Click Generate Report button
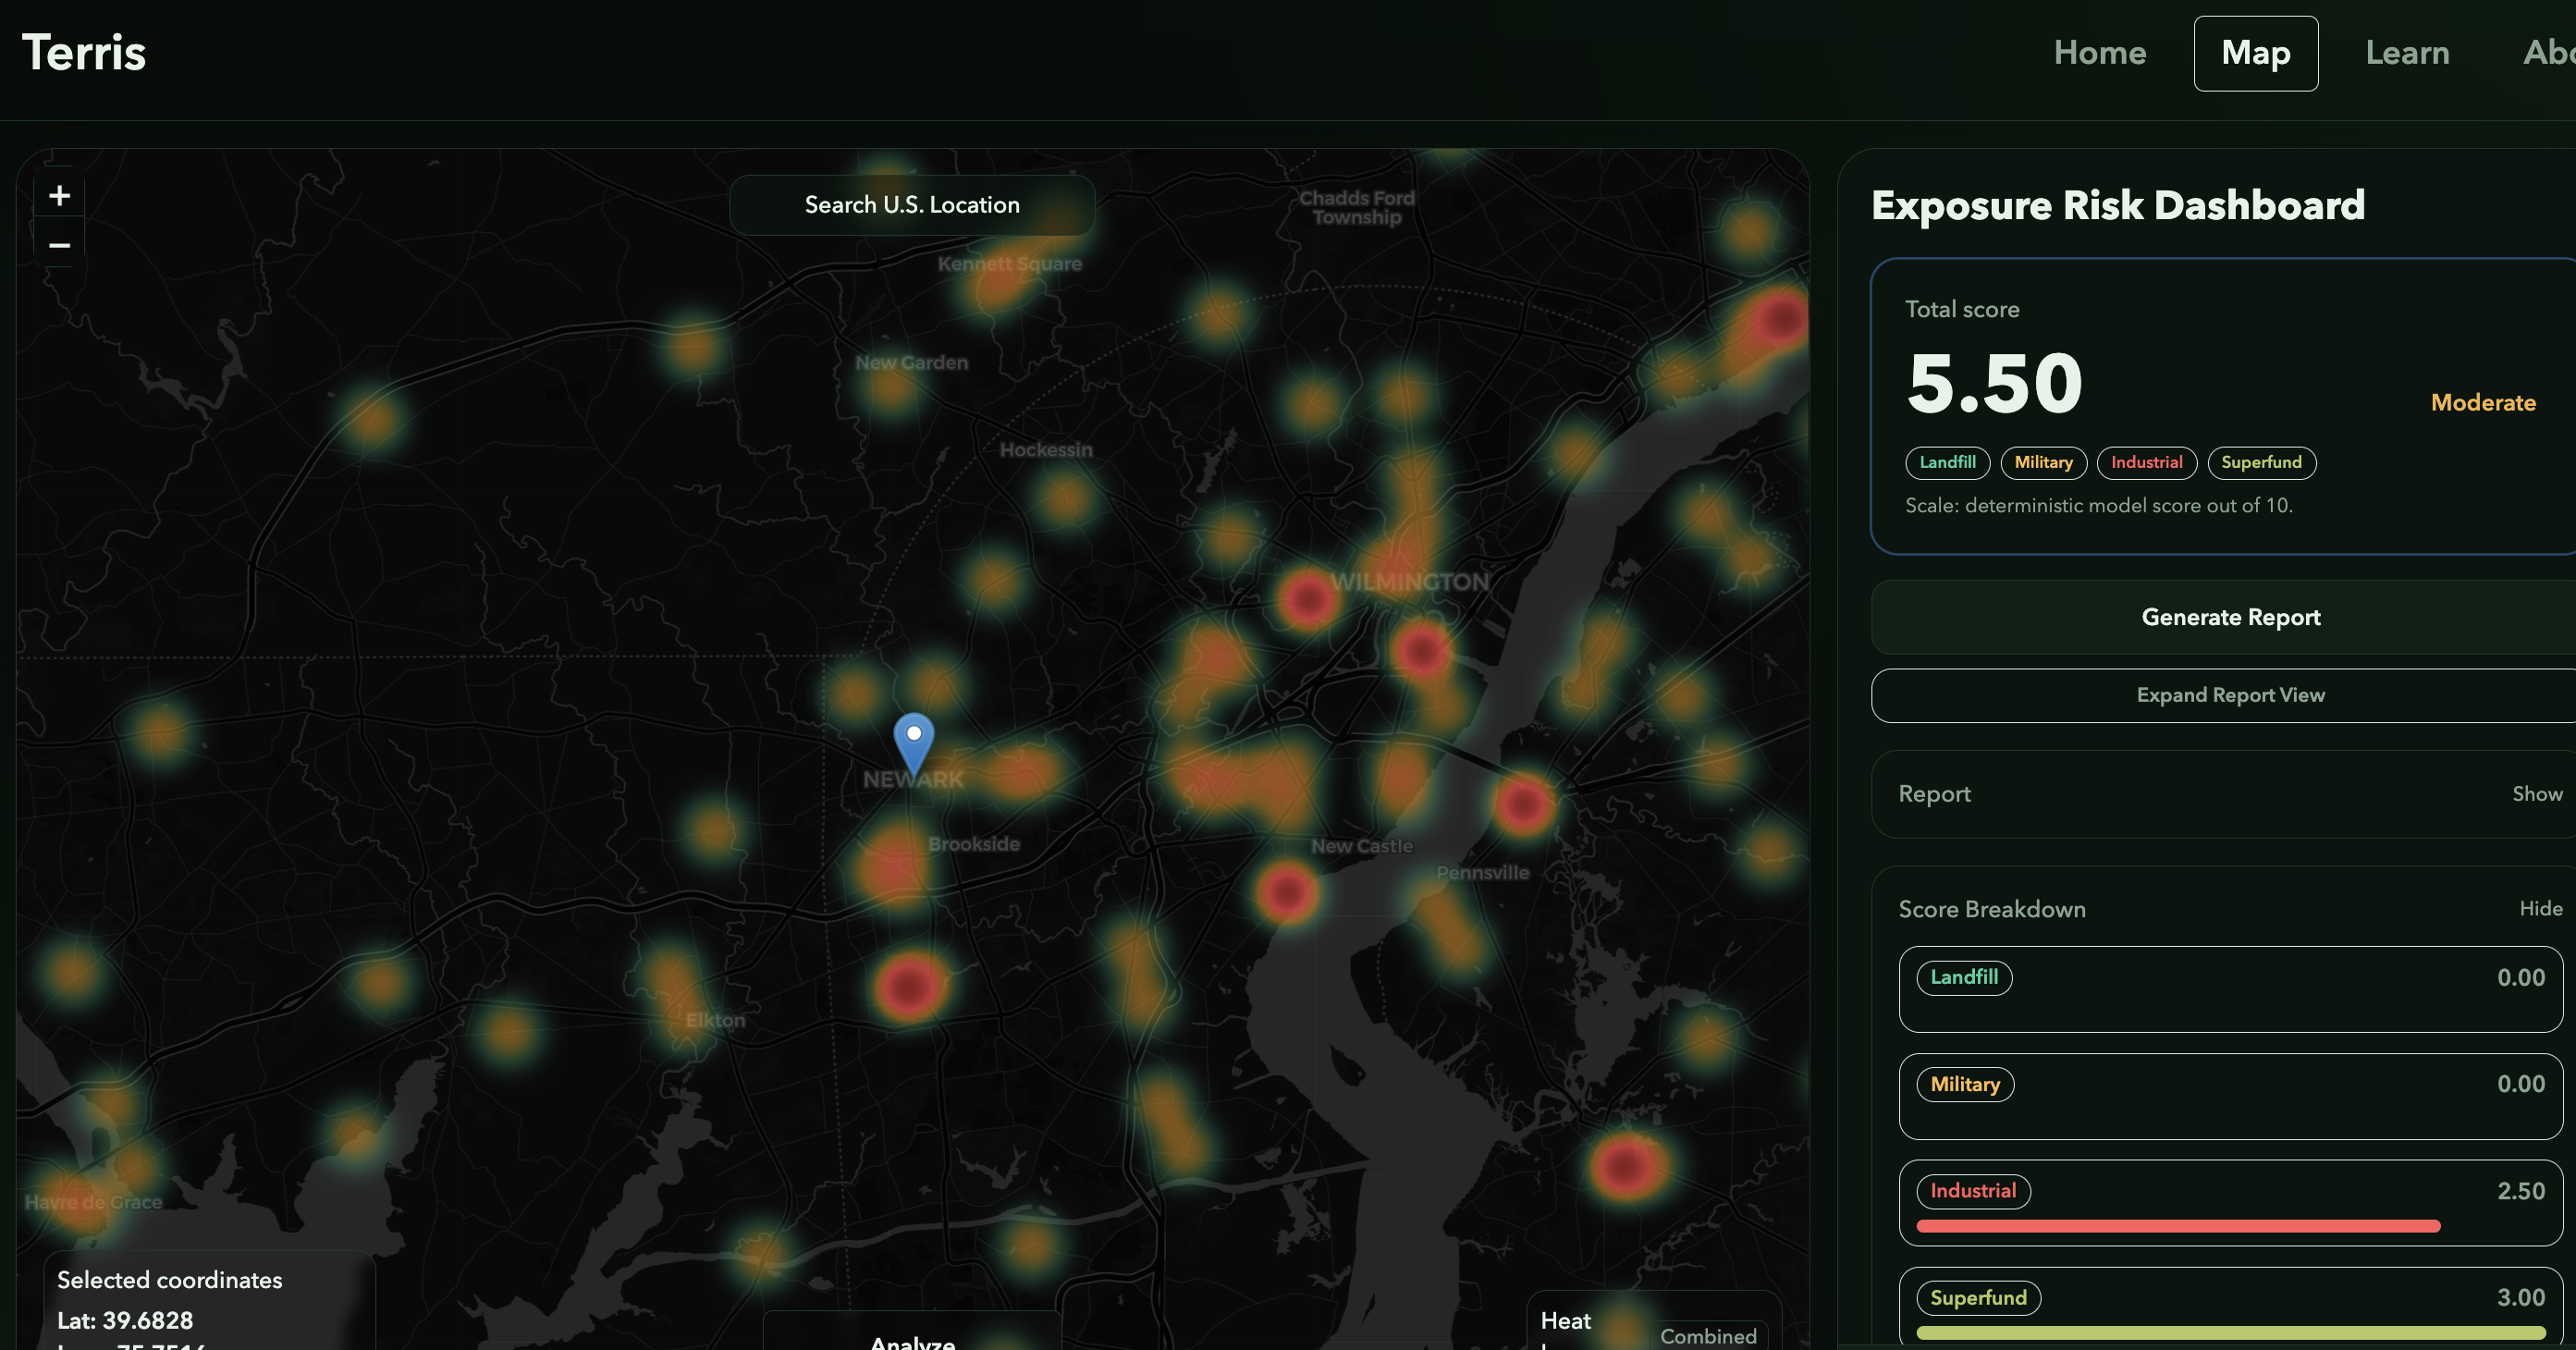 2230,617
